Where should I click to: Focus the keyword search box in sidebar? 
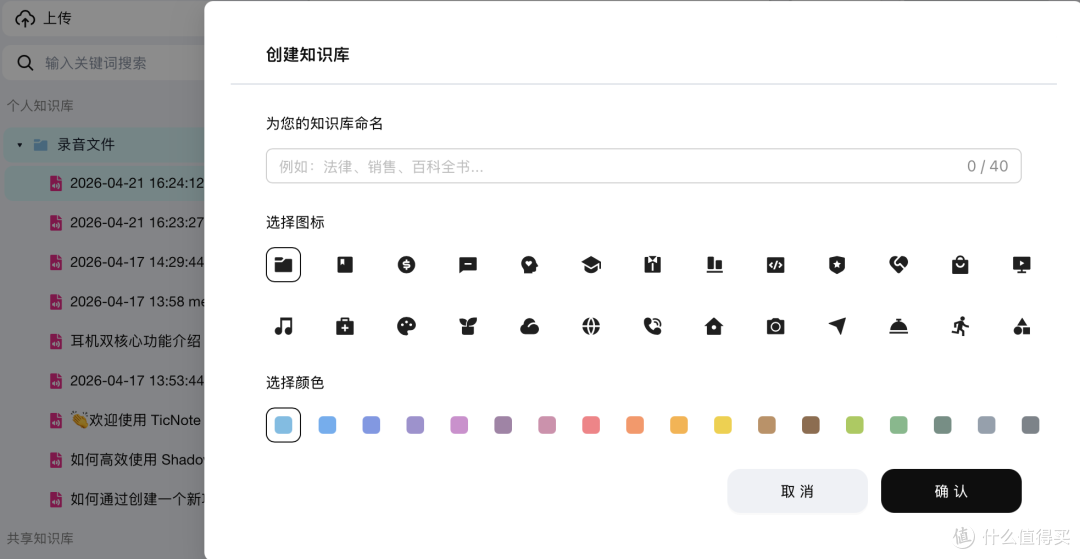(x=105, y=63)
